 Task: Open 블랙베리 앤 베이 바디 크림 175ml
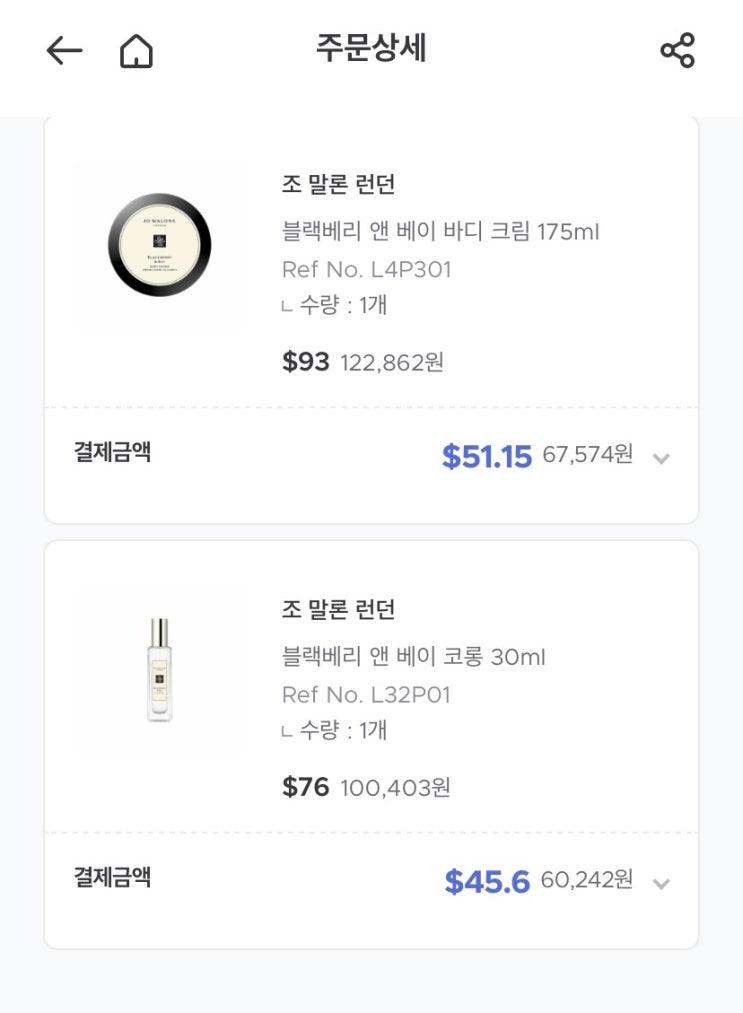click(440, 232)
